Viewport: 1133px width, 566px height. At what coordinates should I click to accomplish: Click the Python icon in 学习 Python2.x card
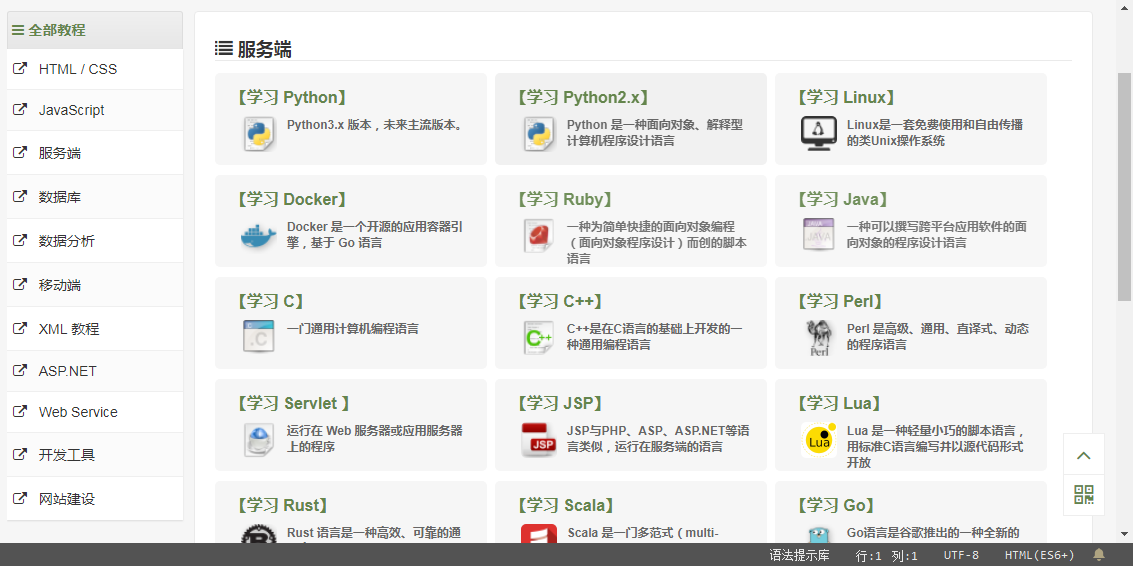click(x=539, y=134)
